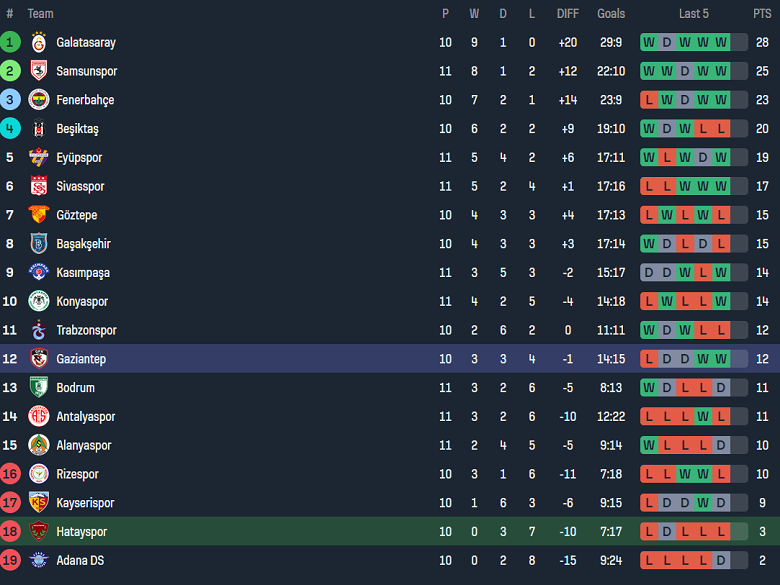
Task: Click the rank 1 position badge
Action: click(10, 43)
